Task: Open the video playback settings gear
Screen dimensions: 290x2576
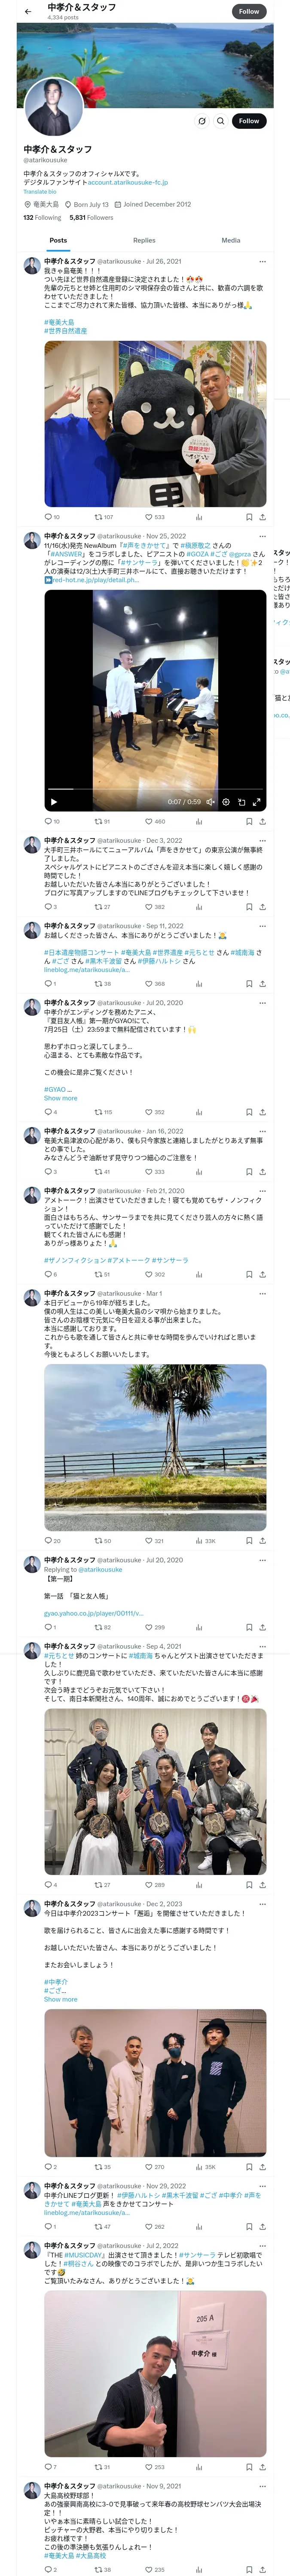Action: point(226,802)
